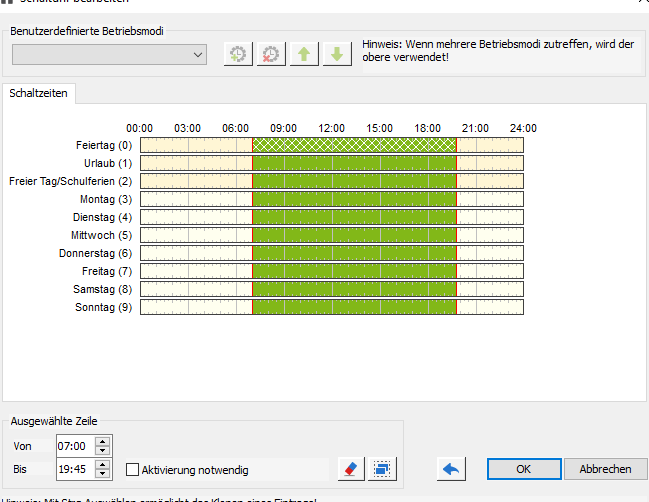The image size is (649, 502).
Task: Erase selected entry with eraser icon
Action: (x=351, y=469)
